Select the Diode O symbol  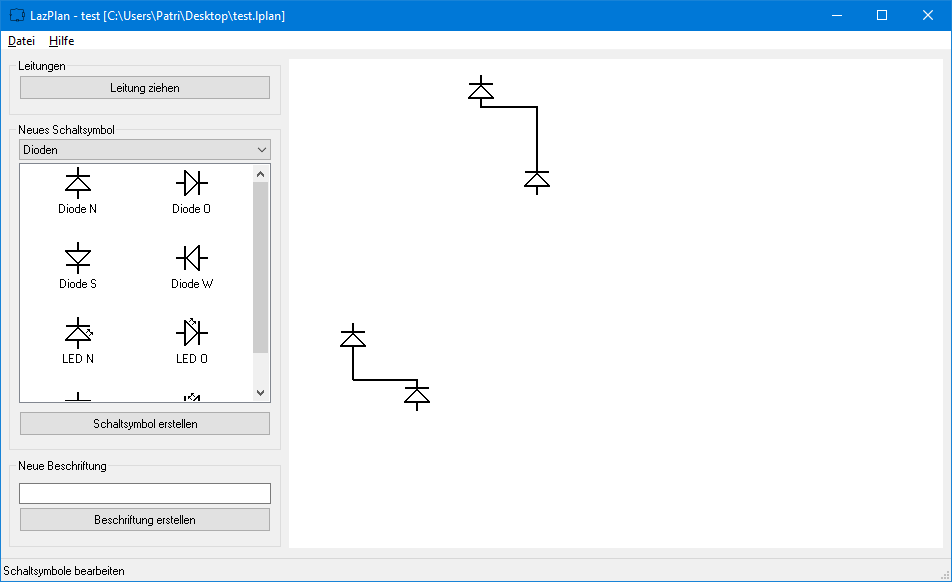click(191, 183)
